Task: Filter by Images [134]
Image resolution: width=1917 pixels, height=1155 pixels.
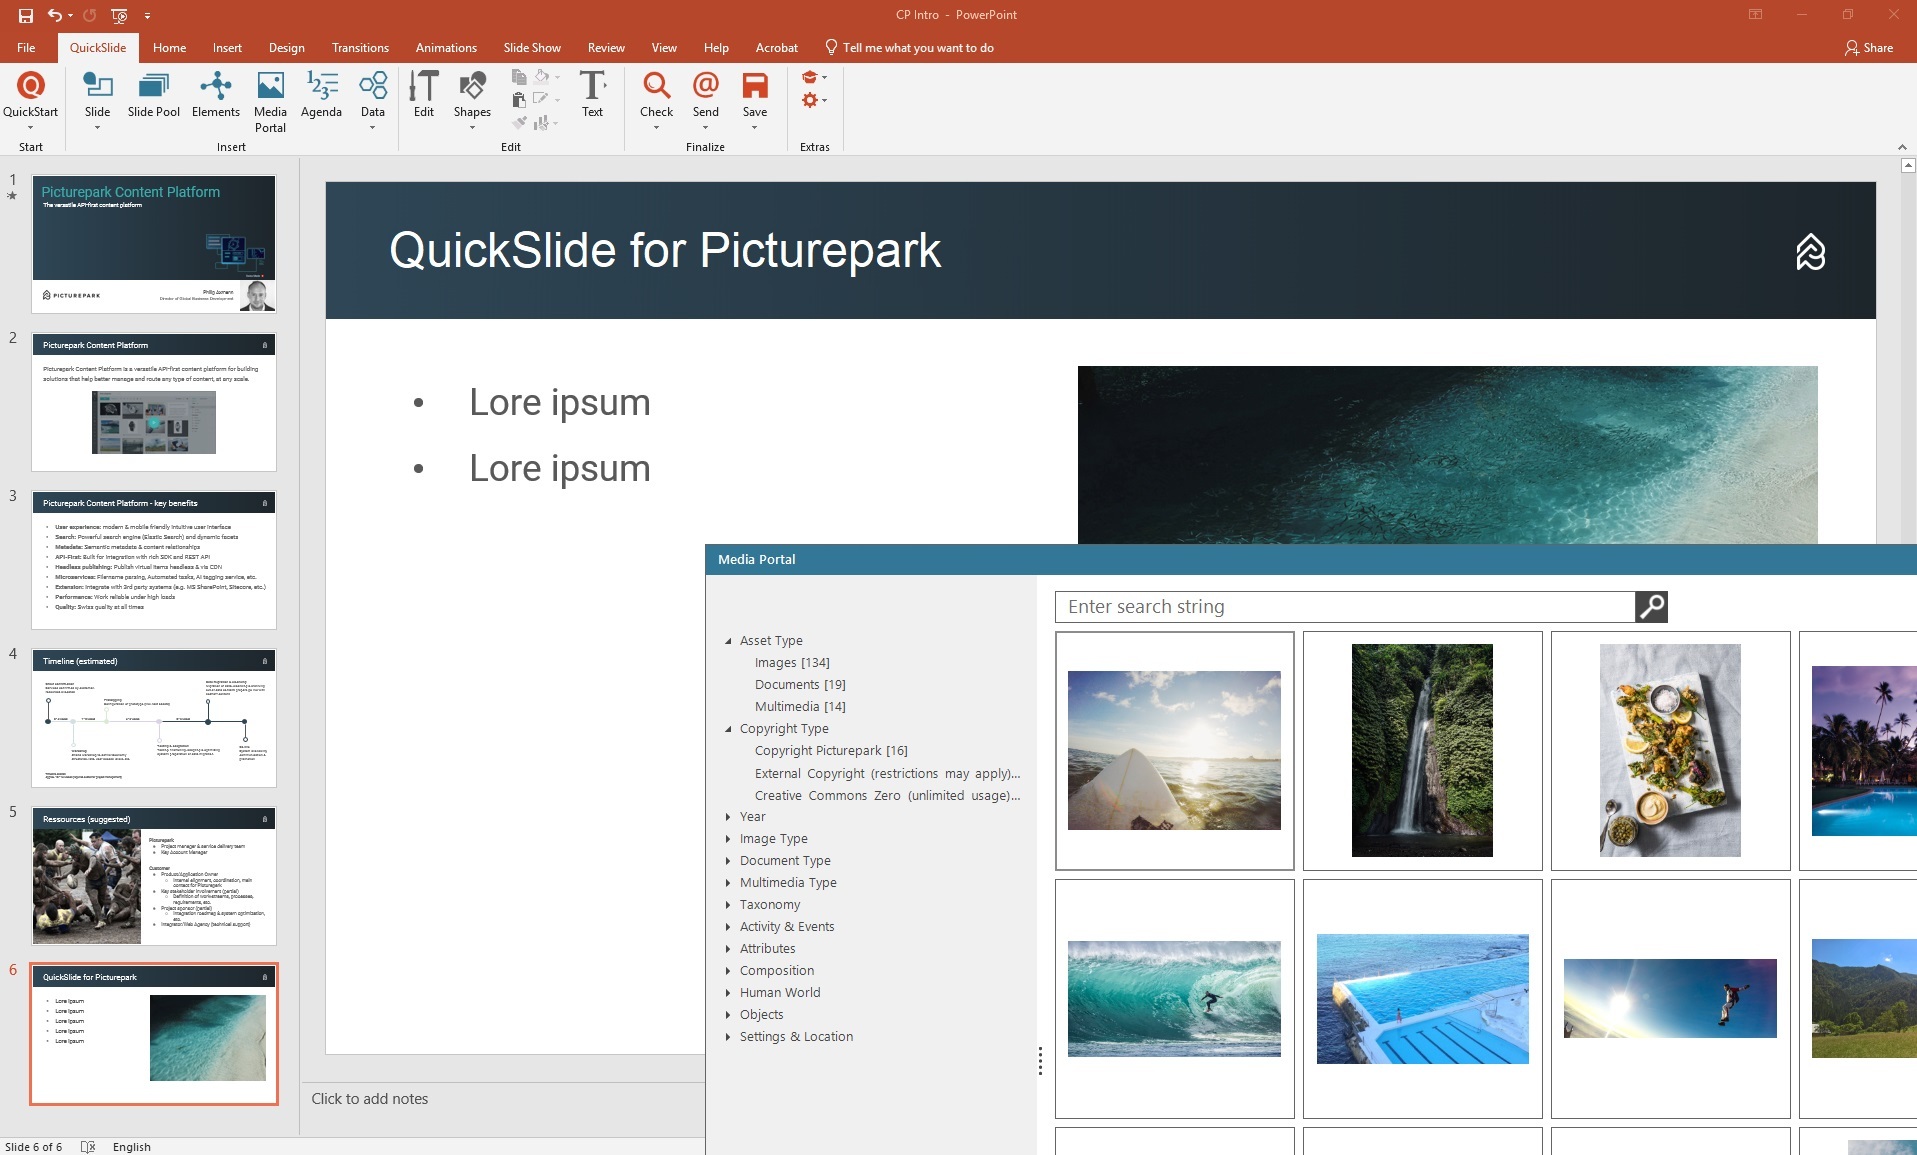Action: 792,663
